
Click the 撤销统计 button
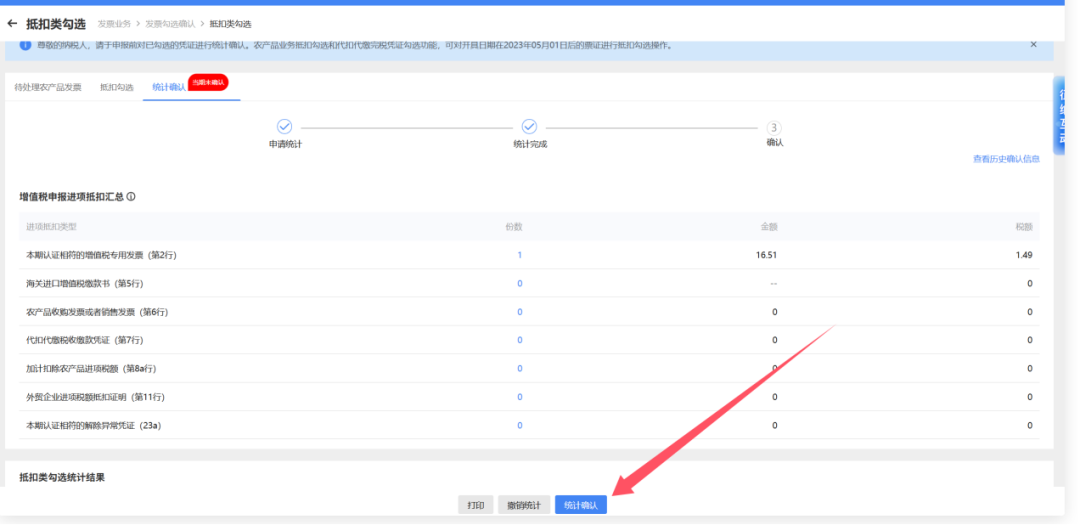524,505
